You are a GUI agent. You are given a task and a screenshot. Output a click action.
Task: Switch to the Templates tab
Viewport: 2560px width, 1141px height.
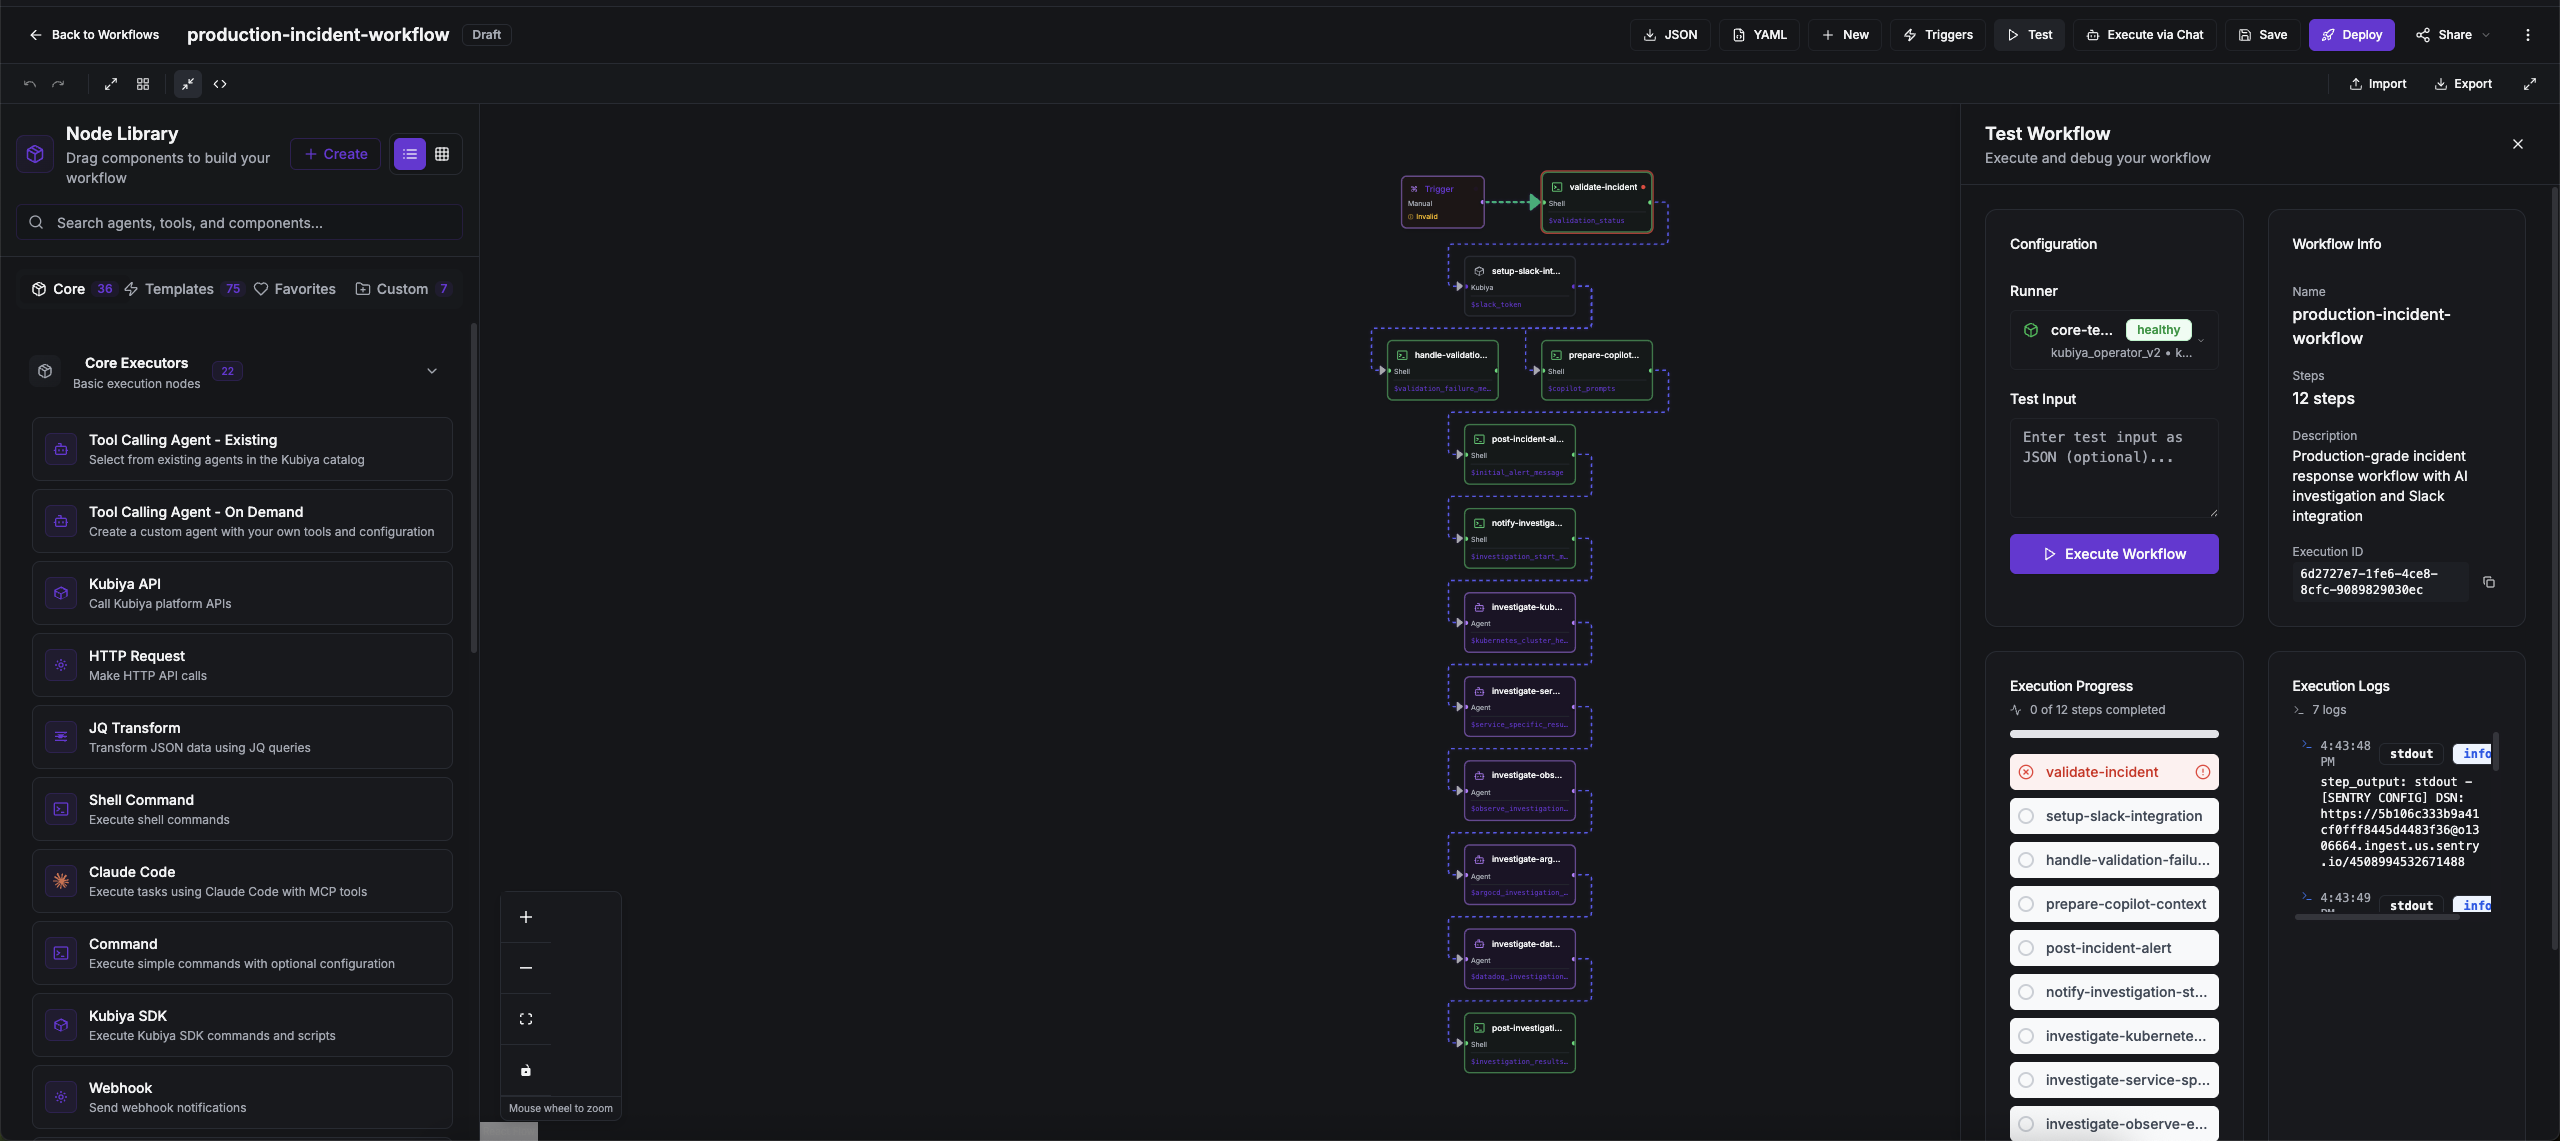(x=183, y=289)
